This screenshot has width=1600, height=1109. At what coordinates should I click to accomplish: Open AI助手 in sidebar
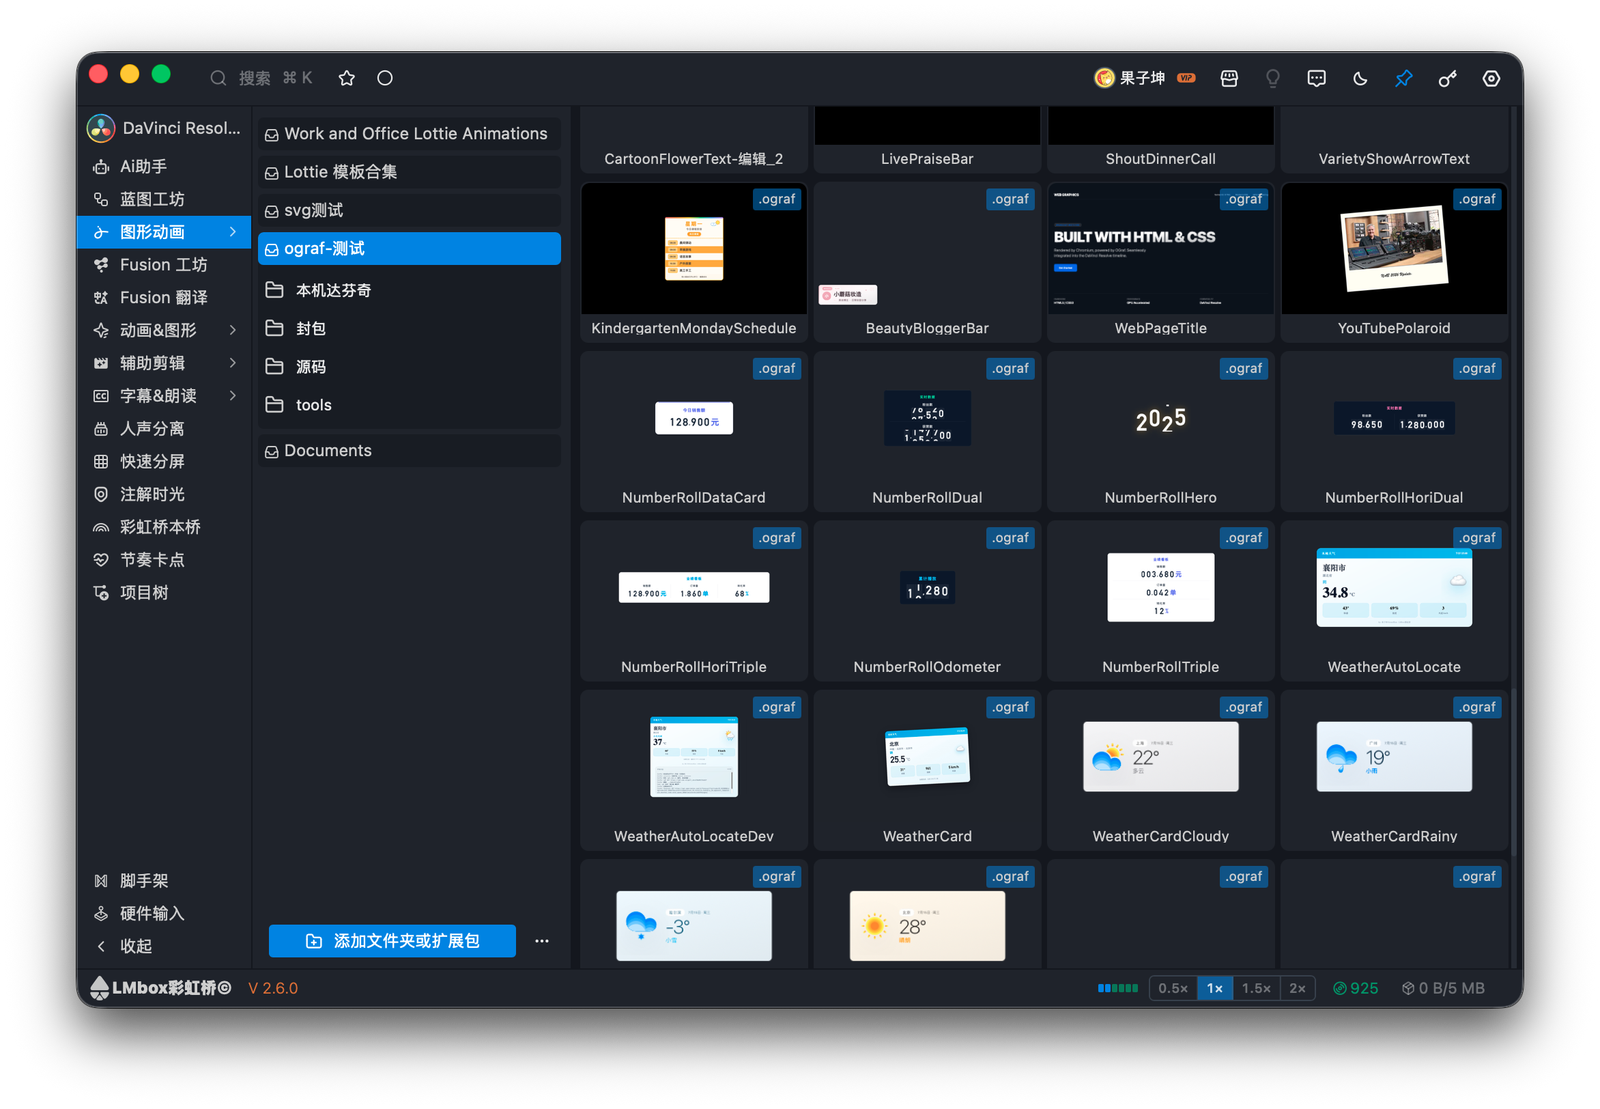pos(143,166)
